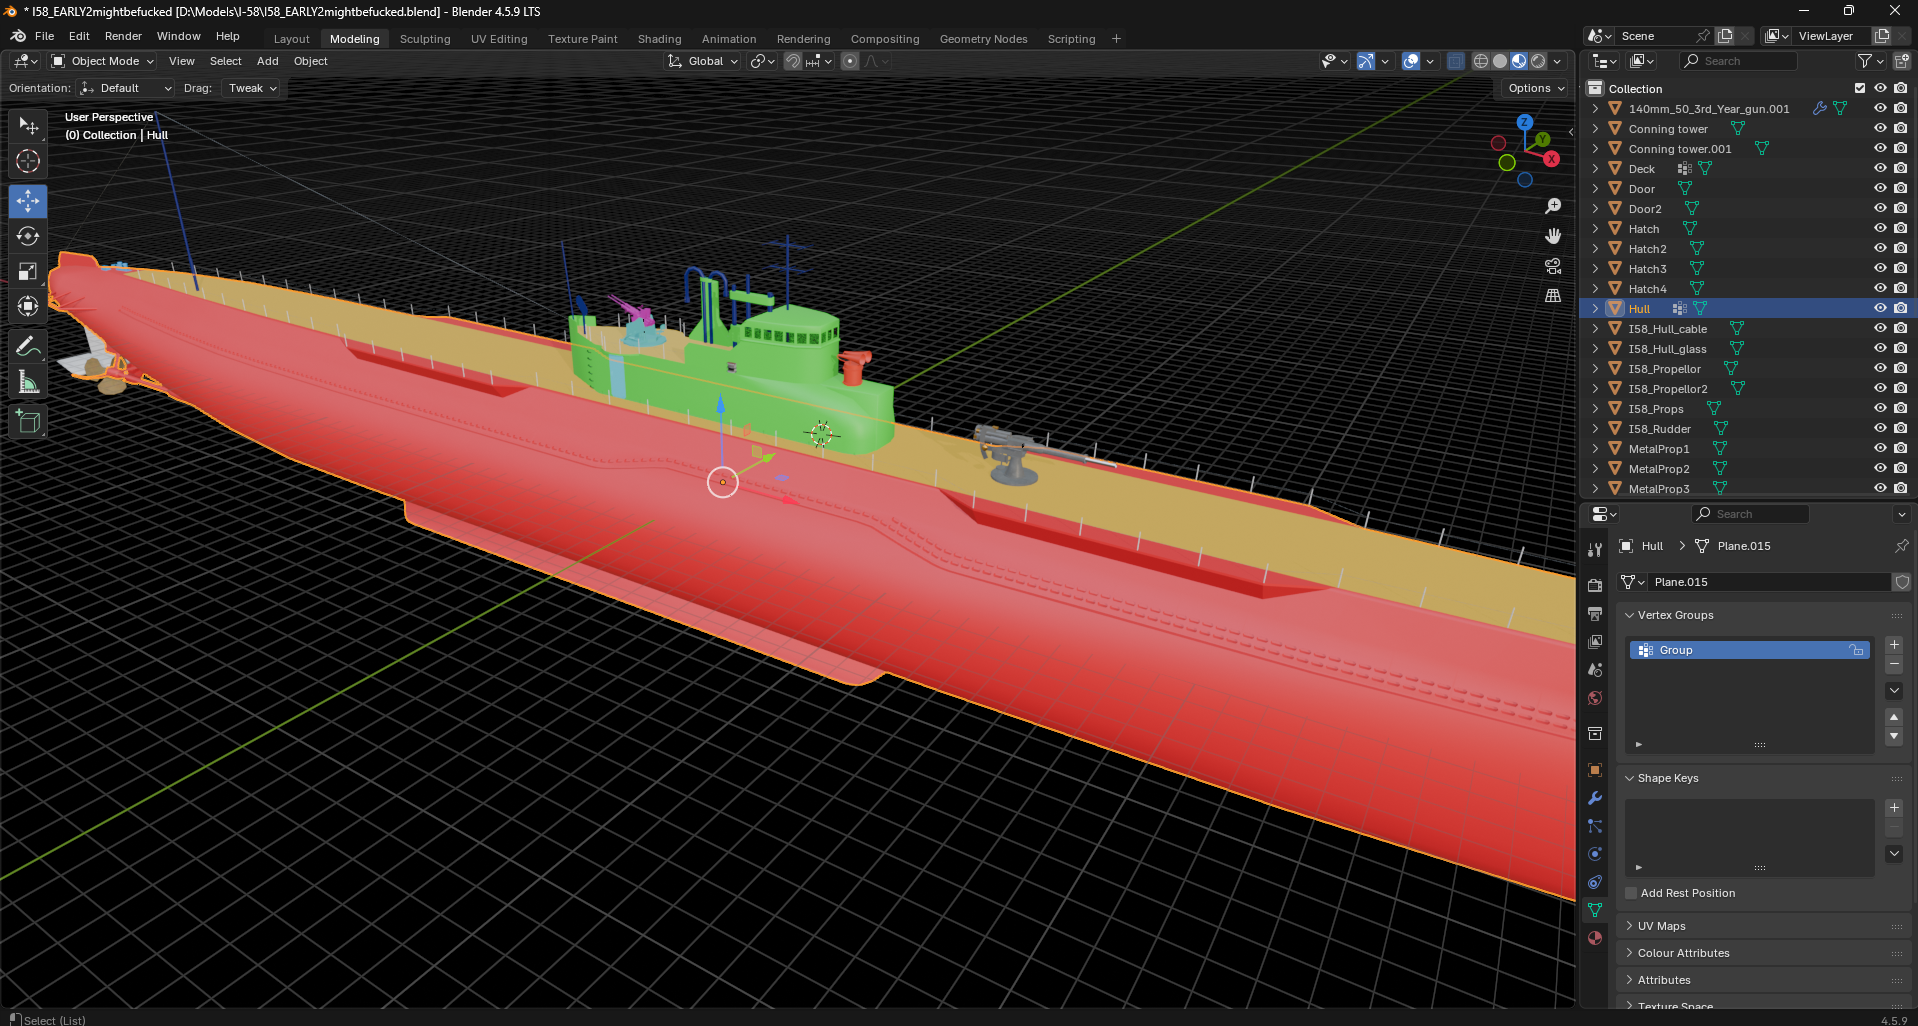This screenshot has height=1026, width=1918.
Task: Toggle the camera view icon
Action: click(x=1553, y=266)
